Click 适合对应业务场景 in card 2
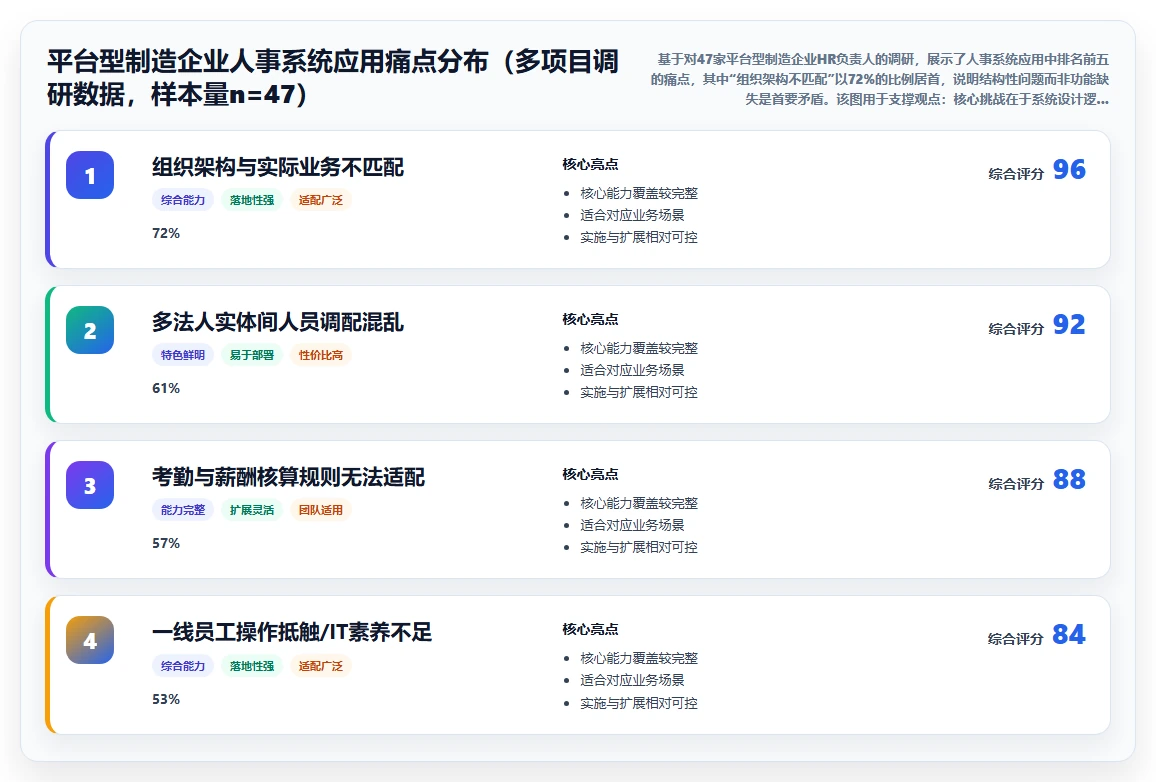 (632, 370)
